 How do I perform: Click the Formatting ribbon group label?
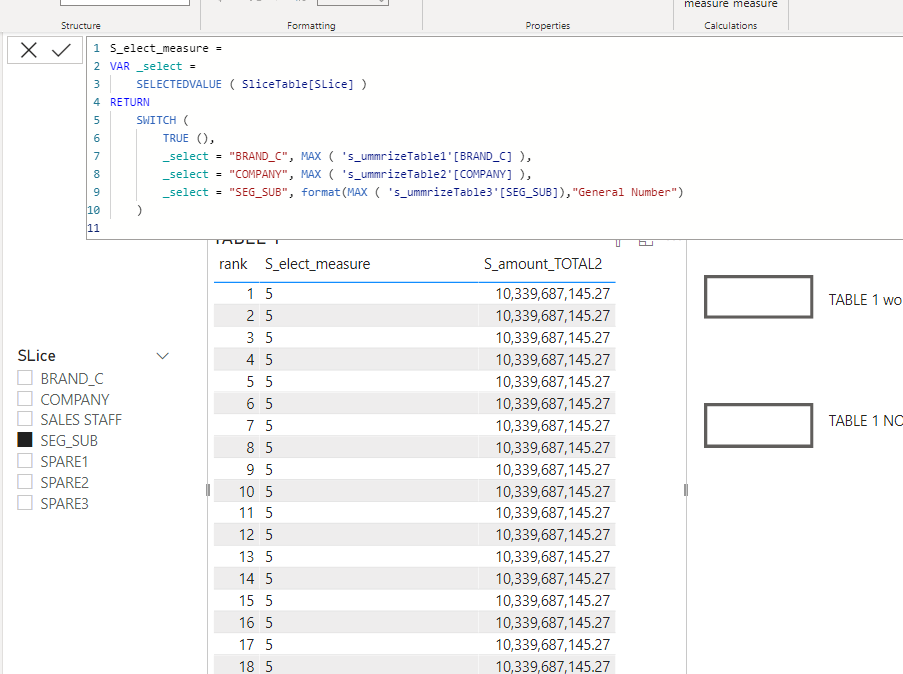pyautogui.click(x=311, y=25)
